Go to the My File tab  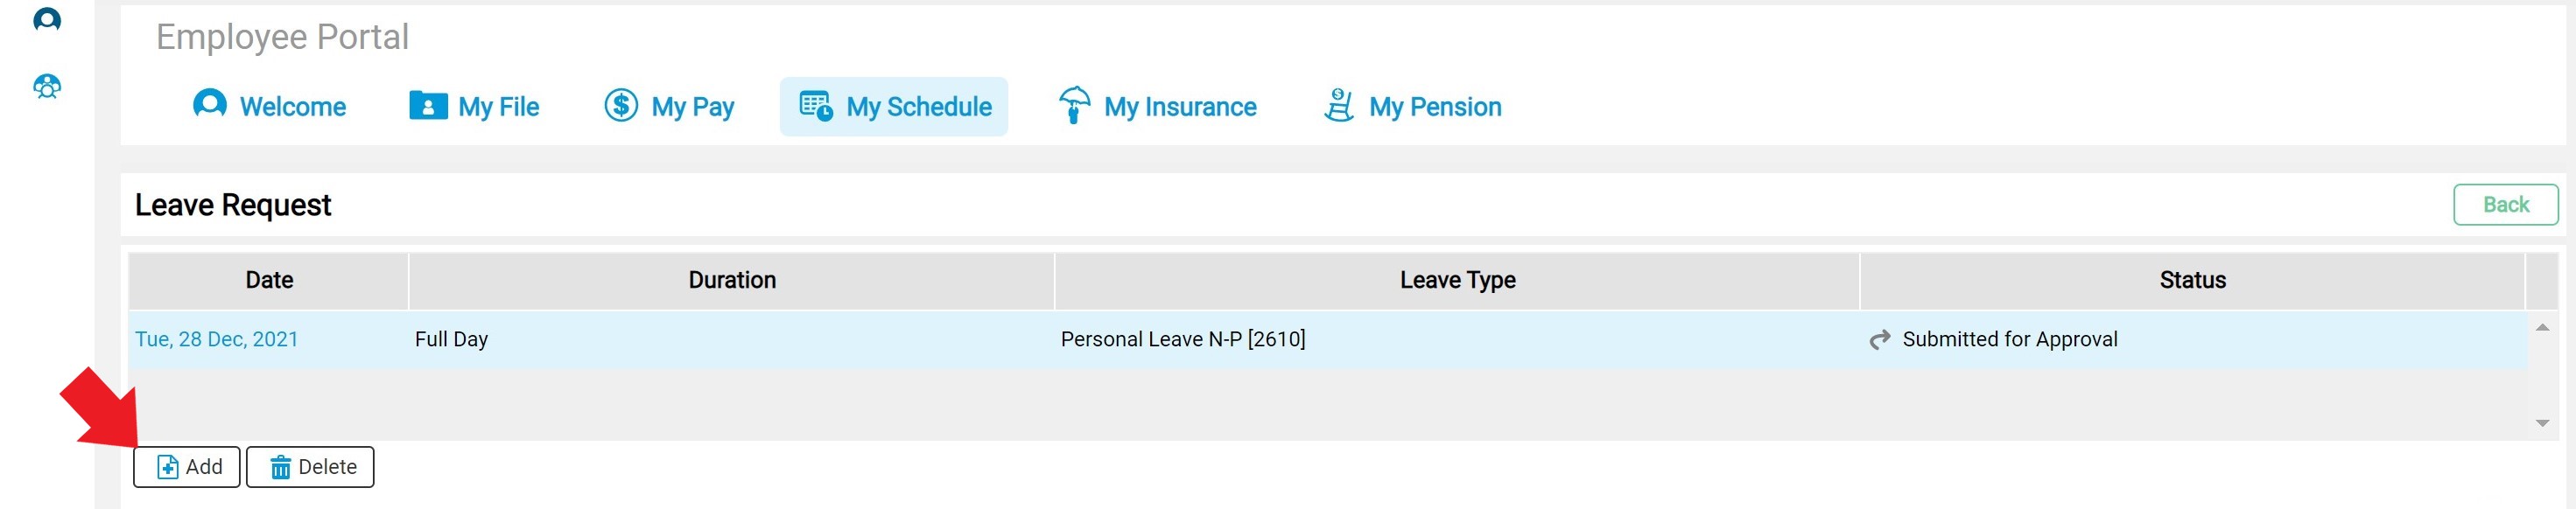click(x=498, y=107)
